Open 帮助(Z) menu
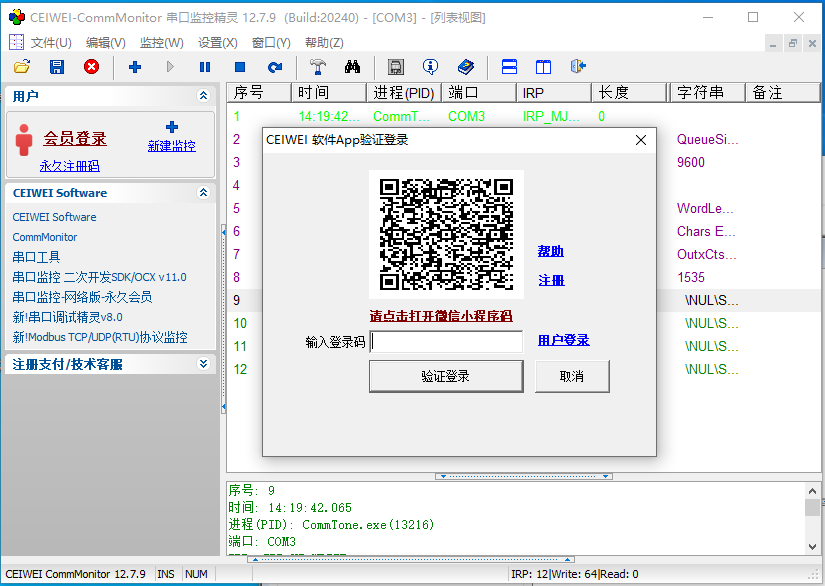Screen dimensions: 825x586 point(325,43)
